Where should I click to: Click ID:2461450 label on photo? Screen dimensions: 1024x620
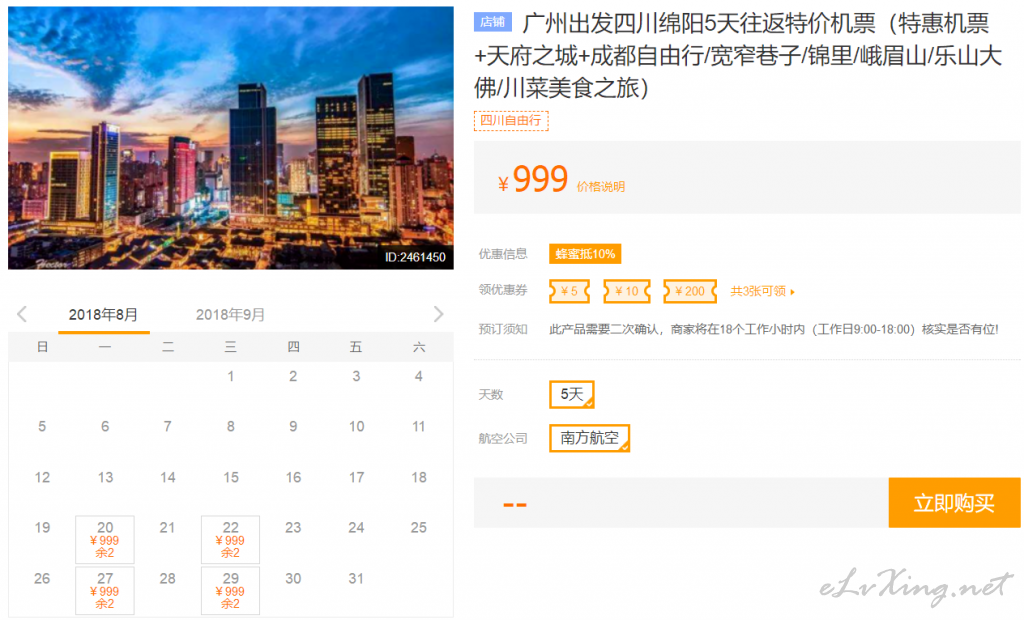tap(415, 257)
